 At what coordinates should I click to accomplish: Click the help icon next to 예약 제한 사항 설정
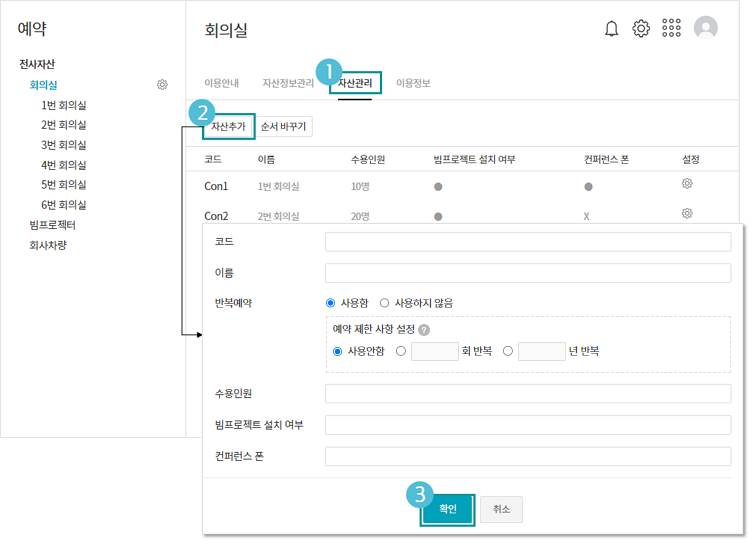(x=424, y=330)
